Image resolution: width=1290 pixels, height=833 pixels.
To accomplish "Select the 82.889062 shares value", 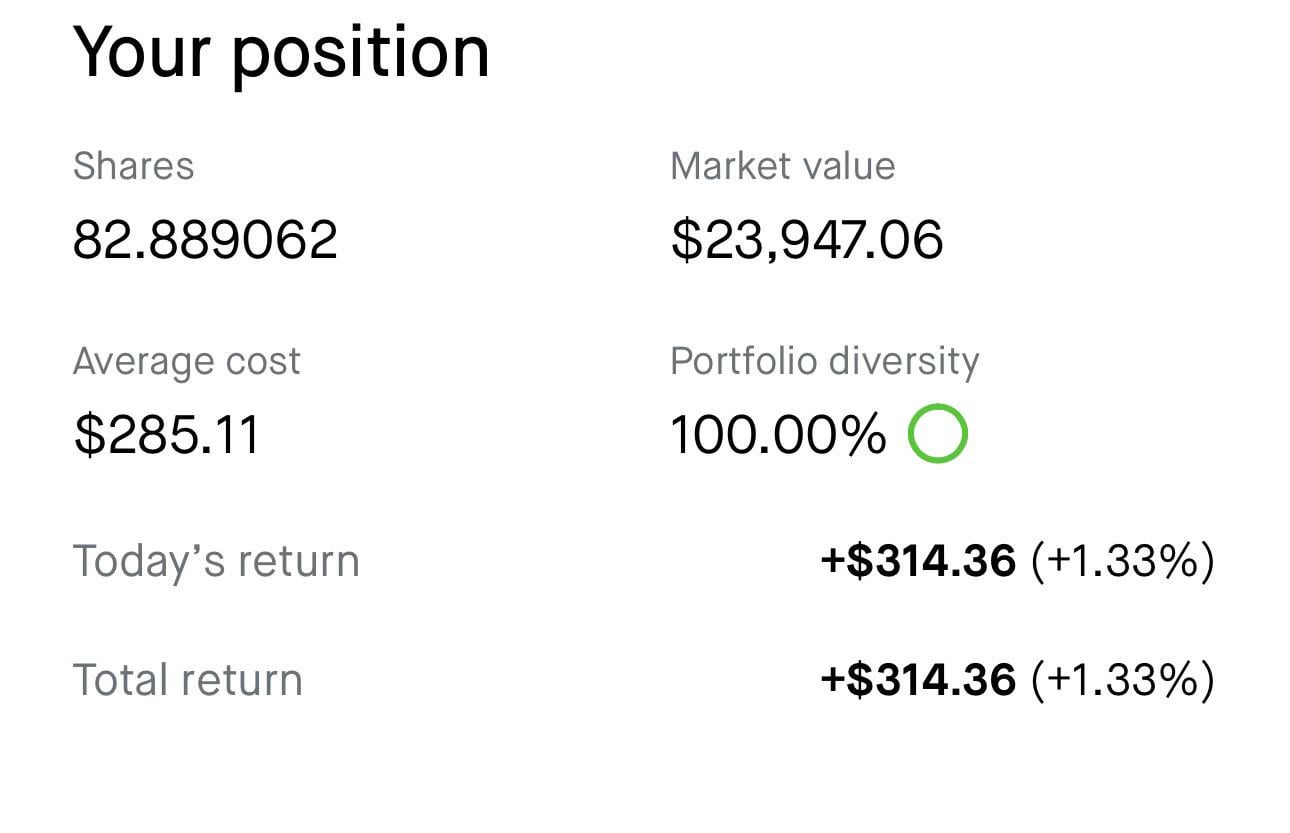I will (205, 240).
